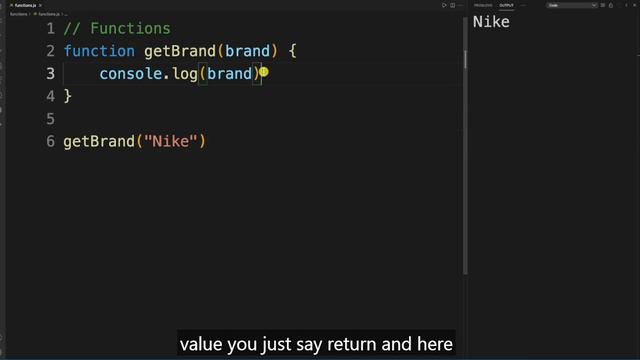Click line number 1 in the gutter

50,29
